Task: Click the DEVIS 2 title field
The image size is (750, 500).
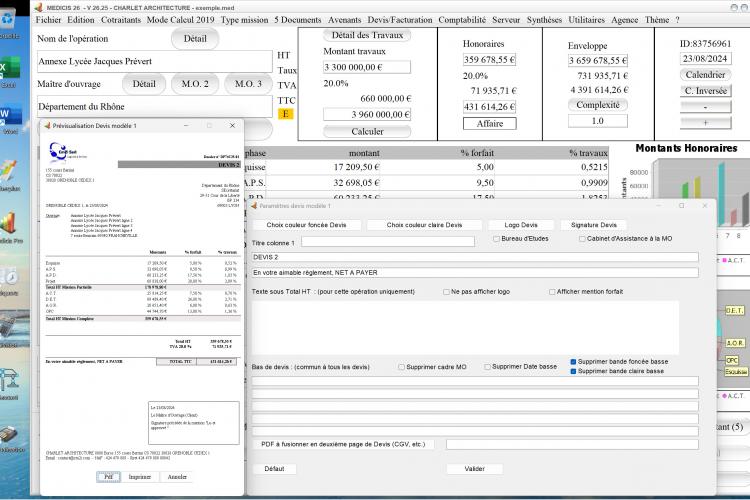Action: pyautogui.click(x=475, y=257)
